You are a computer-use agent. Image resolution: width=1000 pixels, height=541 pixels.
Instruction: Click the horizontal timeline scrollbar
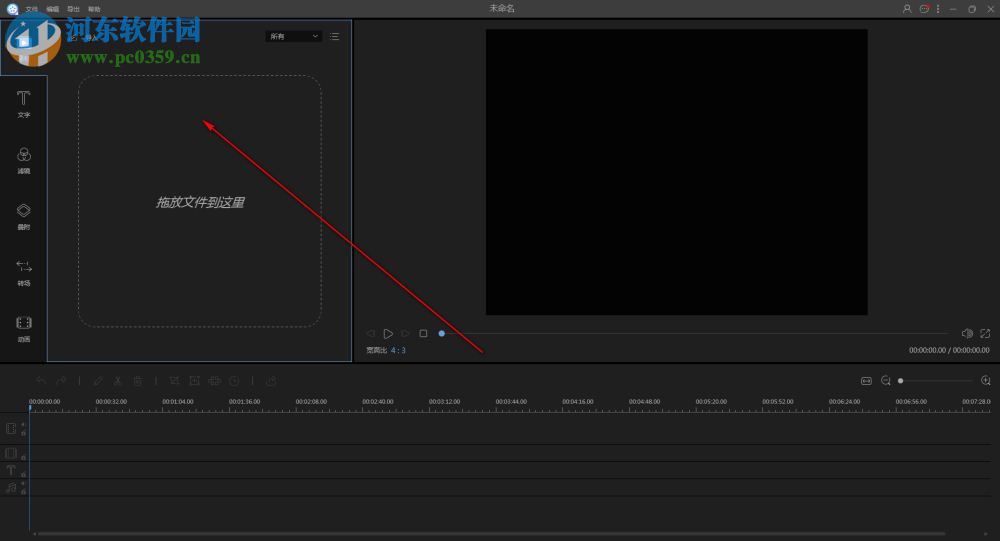(x=491, y=533)
